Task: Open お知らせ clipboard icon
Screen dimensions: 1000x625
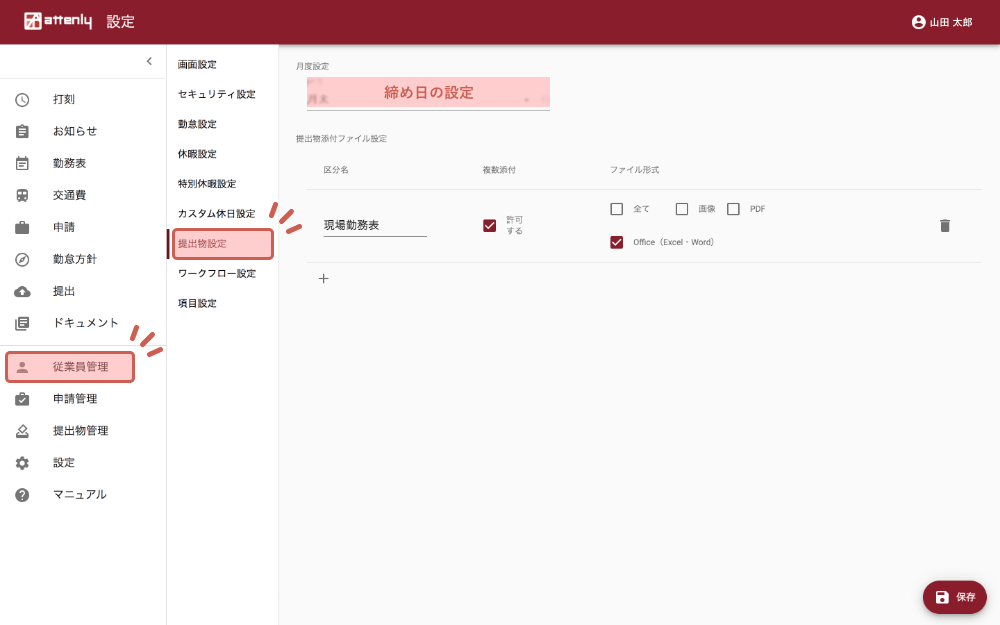Action: click(22, 131)
